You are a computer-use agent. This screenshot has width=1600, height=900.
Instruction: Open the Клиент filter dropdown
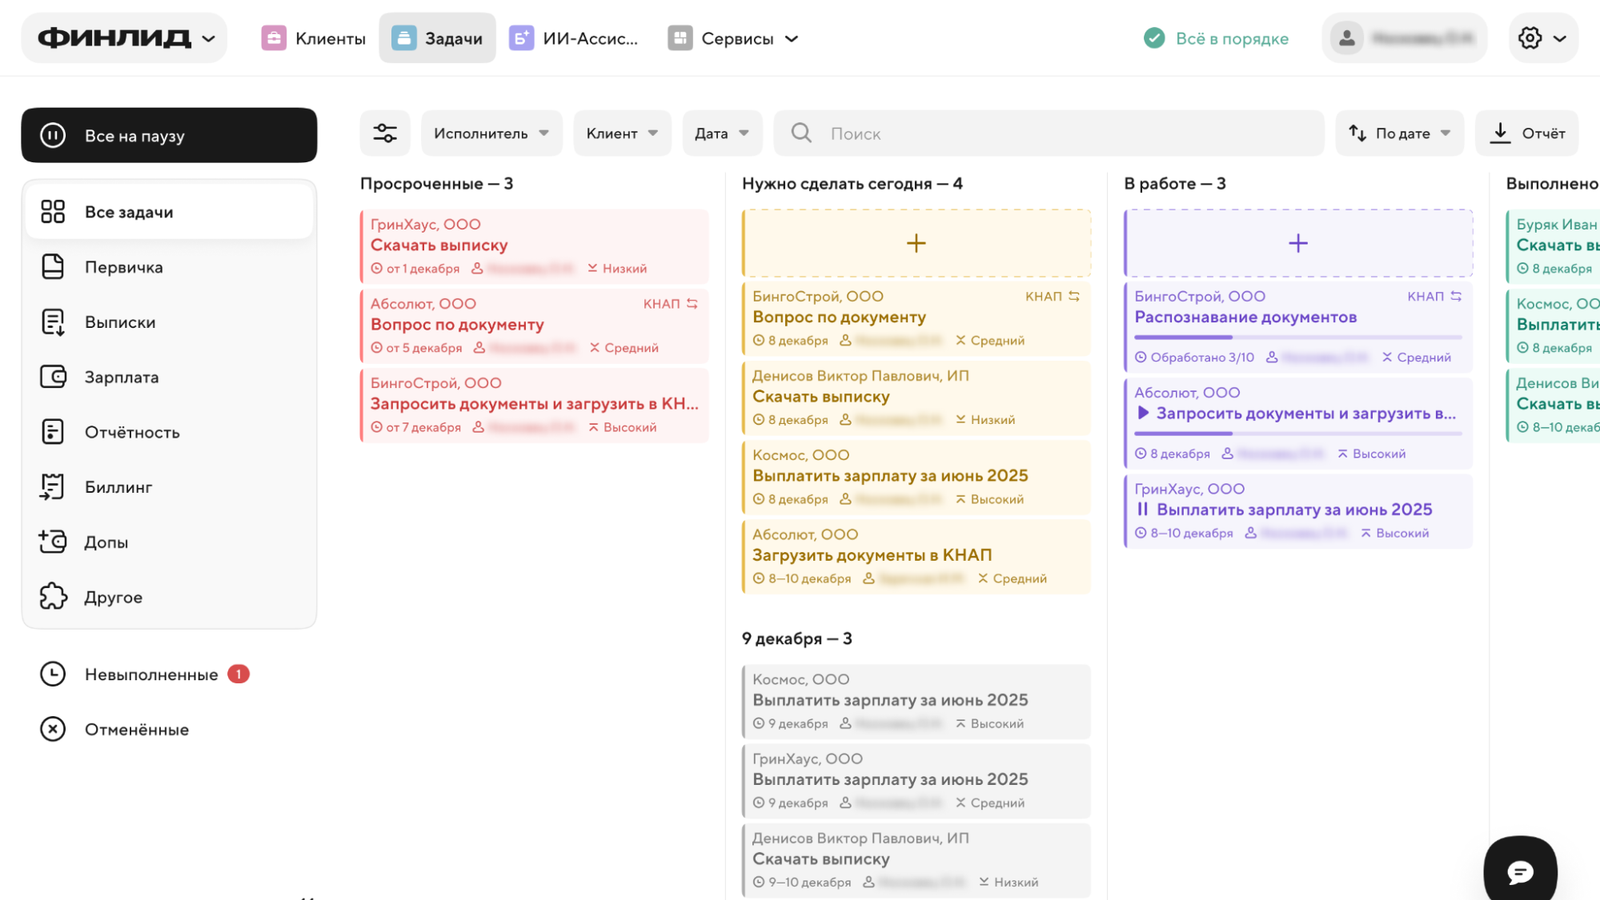(x=621, y=133)
